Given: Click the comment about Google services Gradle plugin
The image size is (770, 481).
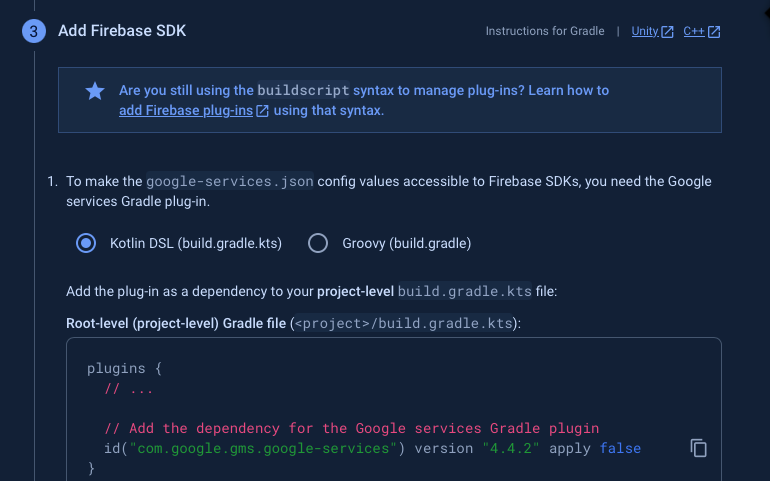Looking at the screenshot, I should tap(352, 428).
